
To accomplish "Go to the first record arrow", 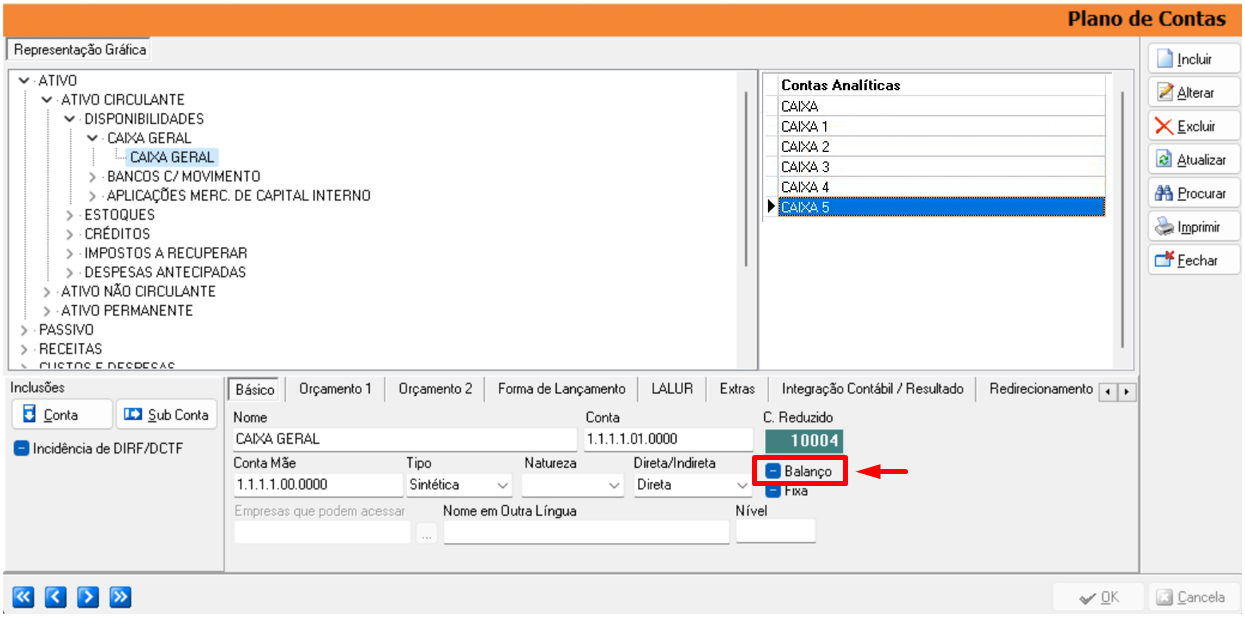I will pyautogui.click(x=24, y=597).
